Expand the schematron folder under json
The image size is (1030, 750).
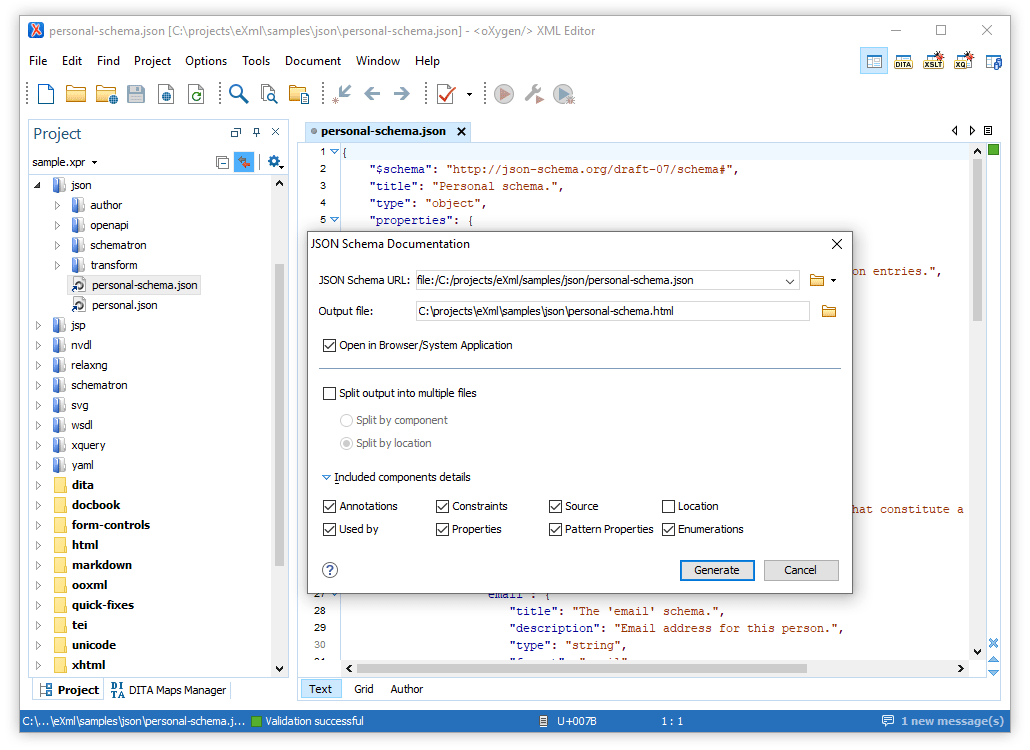tap(57, 246)
